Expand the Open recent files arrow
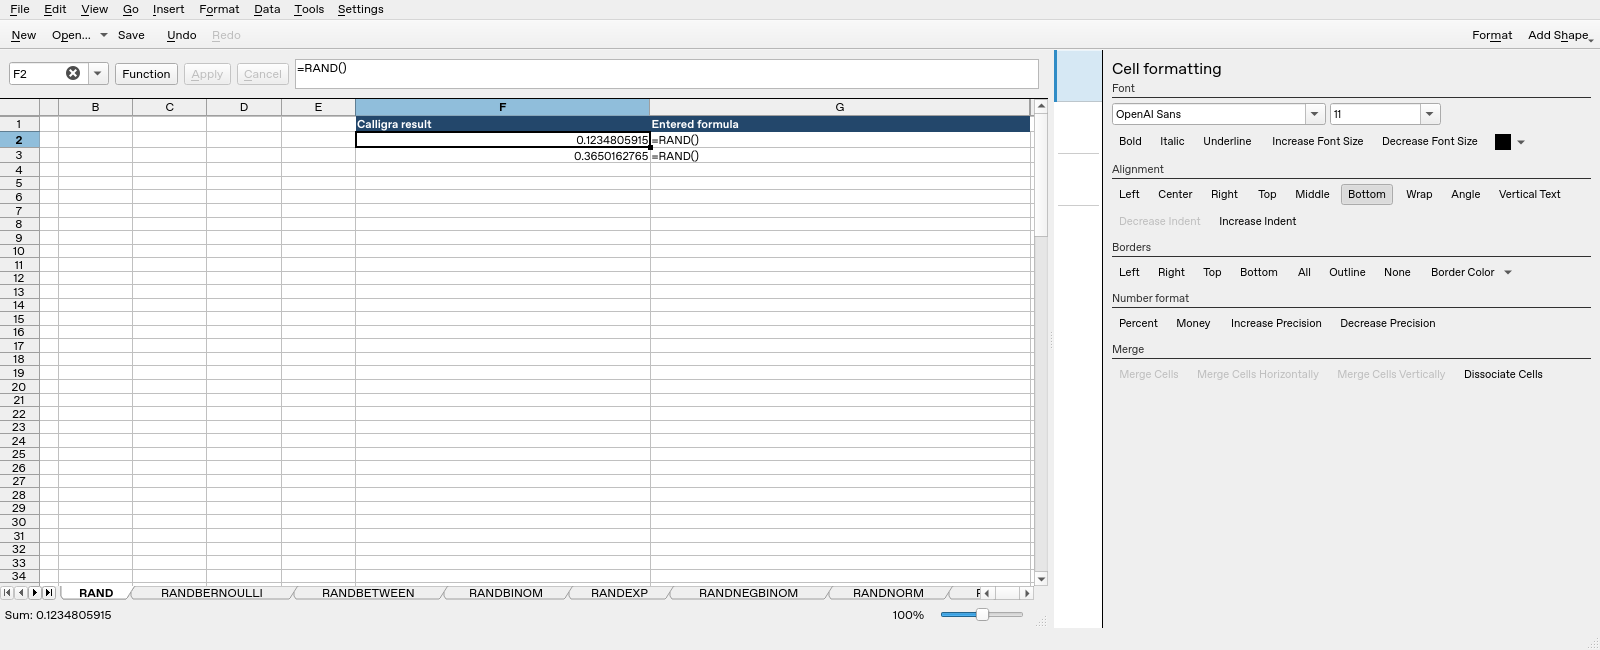Image resolution: width=1600 pixels, height=650 pixels. [x=103, y=35]
